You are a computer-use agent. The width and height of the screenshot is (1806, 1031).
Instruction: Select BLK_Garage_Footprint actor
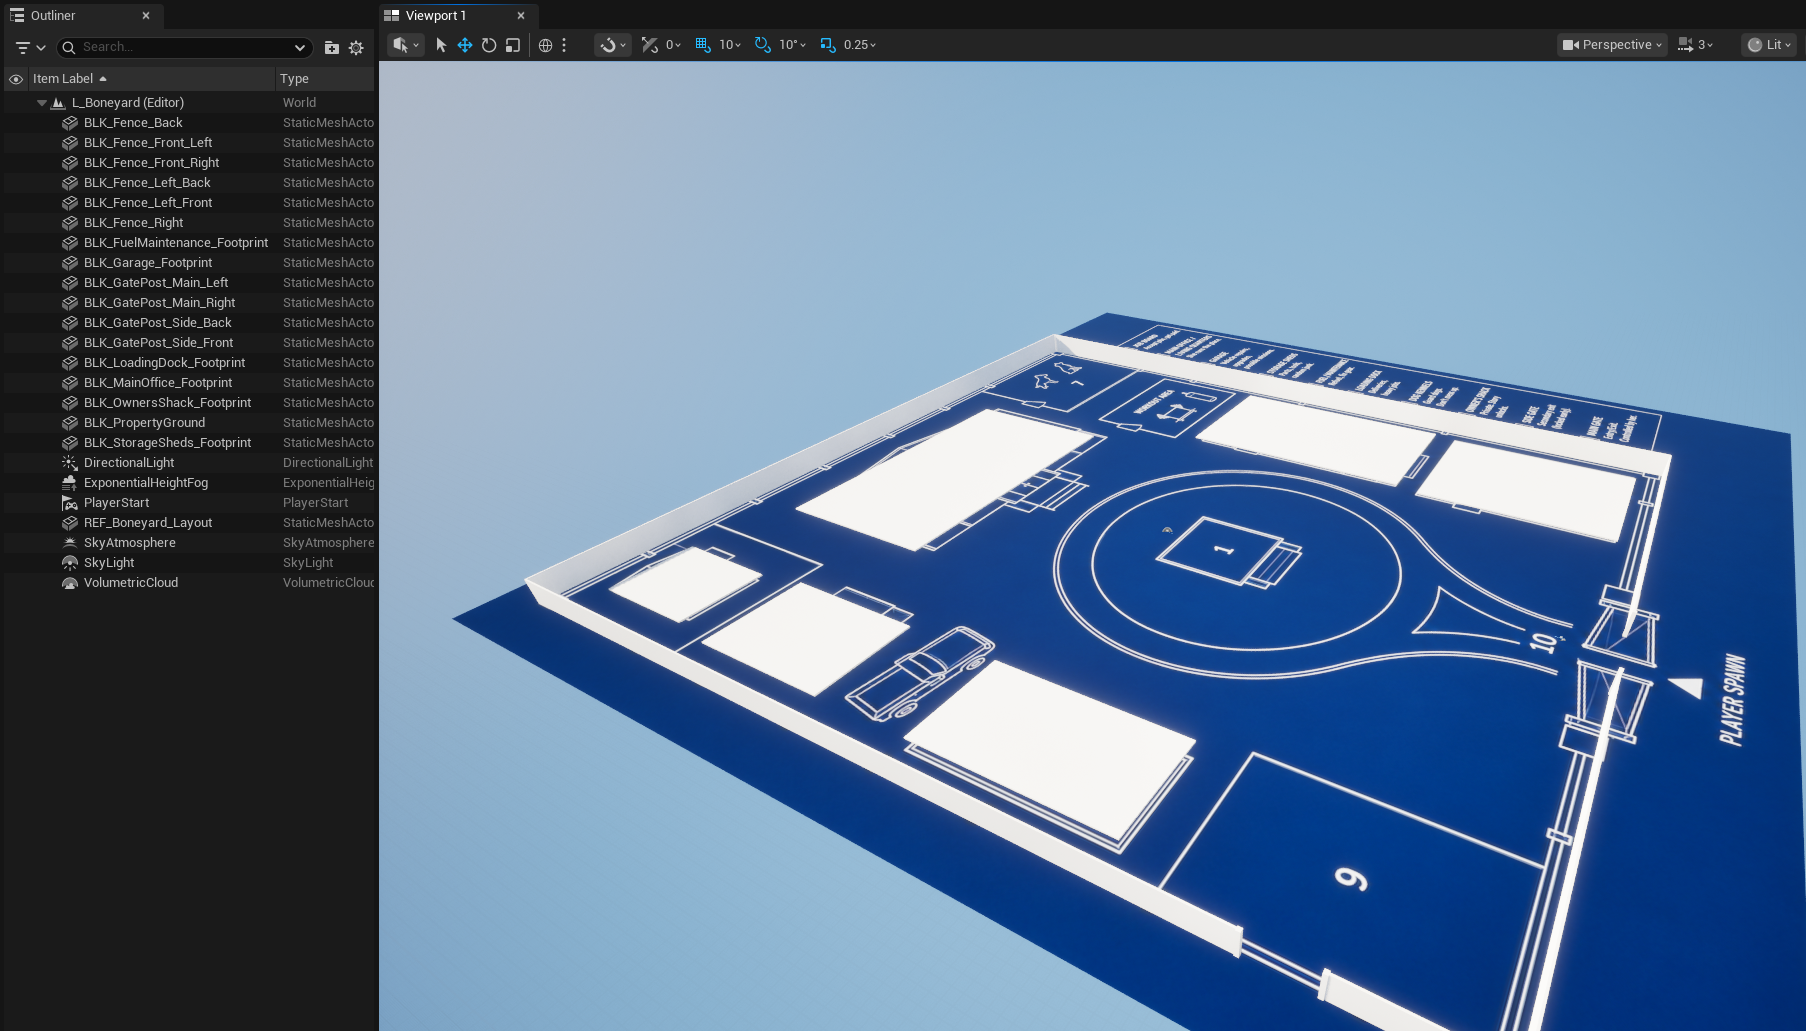tap(148, 263)
